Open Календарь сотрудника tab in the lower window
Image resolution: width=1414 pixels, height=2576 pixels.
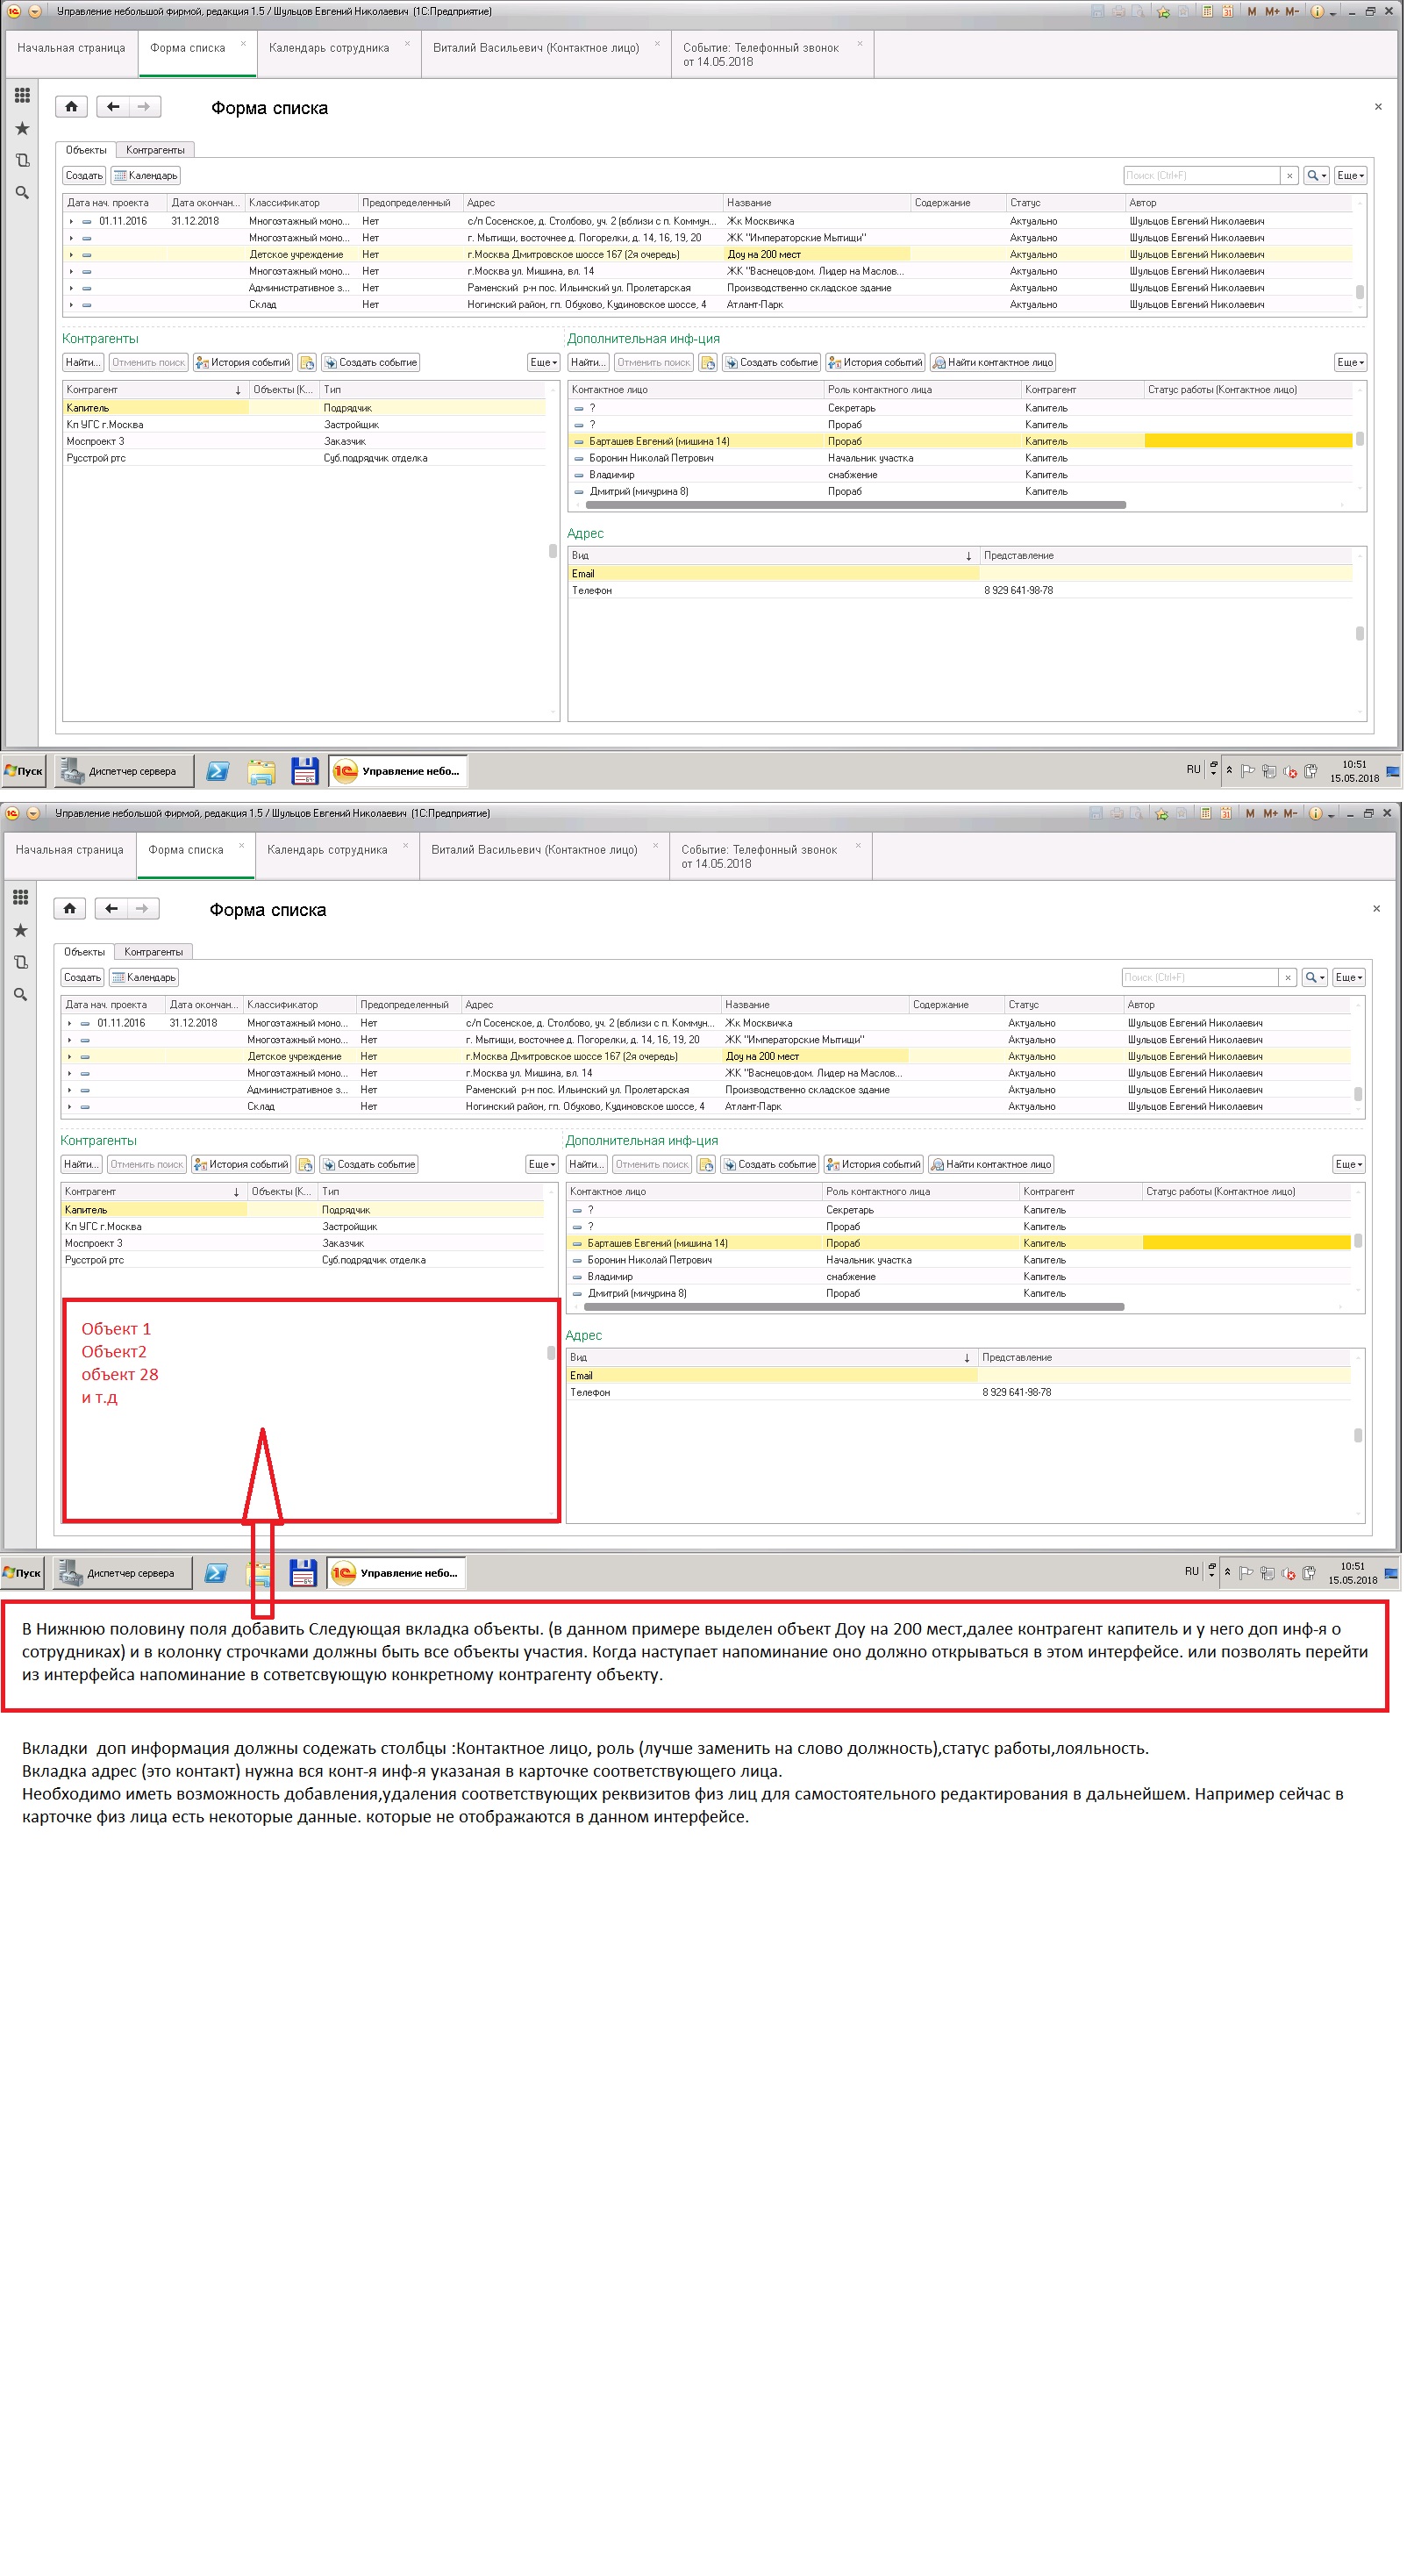[327, 850]
